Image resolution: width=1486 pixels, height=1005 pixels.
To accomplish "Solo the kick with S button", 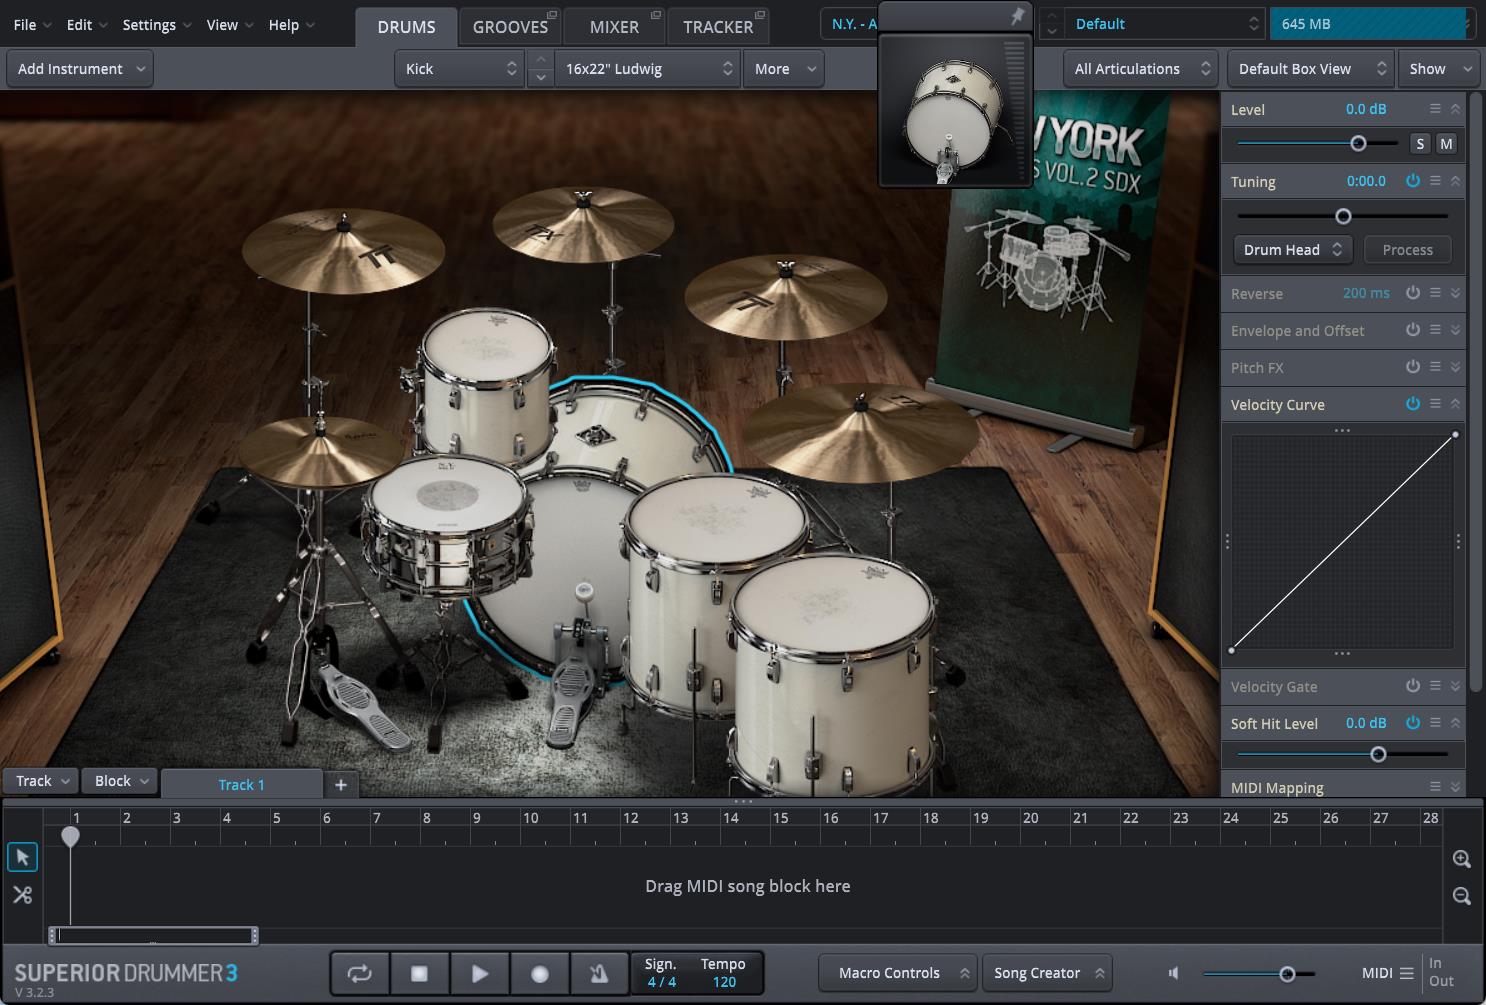I will (1420, 144).
